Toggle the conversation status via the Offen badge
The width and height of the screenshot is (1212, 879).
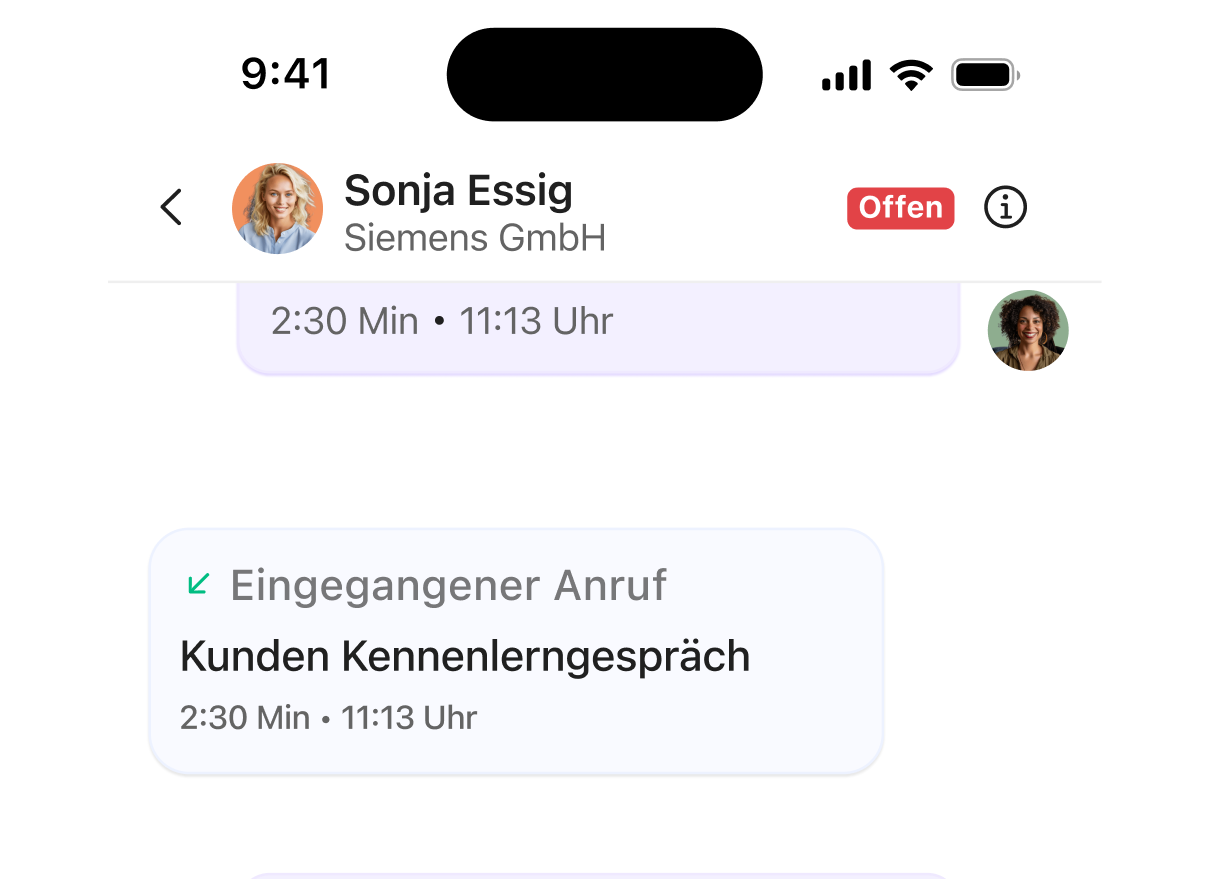(x=900, y=208)
